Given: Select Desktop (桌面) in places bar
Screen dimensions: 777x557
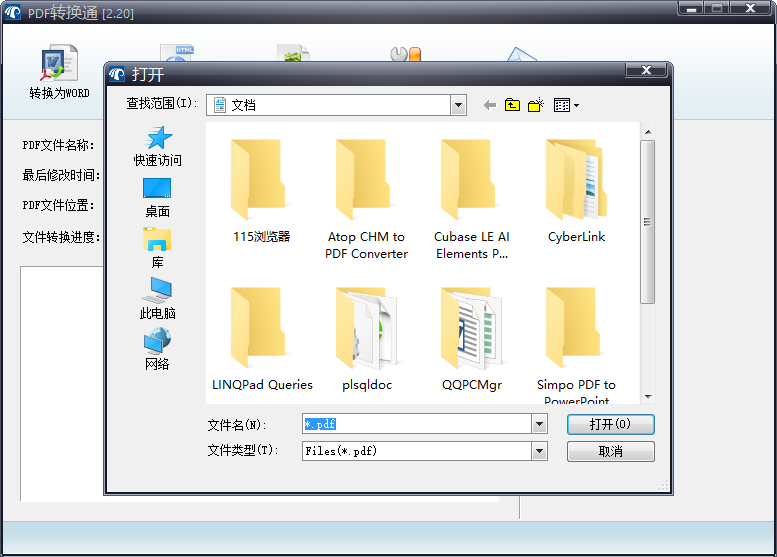Looking at the screenshot, I should [x=158, y=198].
